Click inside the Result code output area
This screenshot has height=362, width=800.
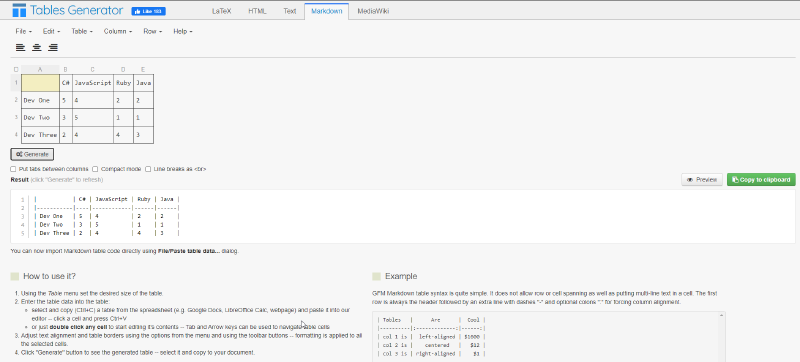403,216
